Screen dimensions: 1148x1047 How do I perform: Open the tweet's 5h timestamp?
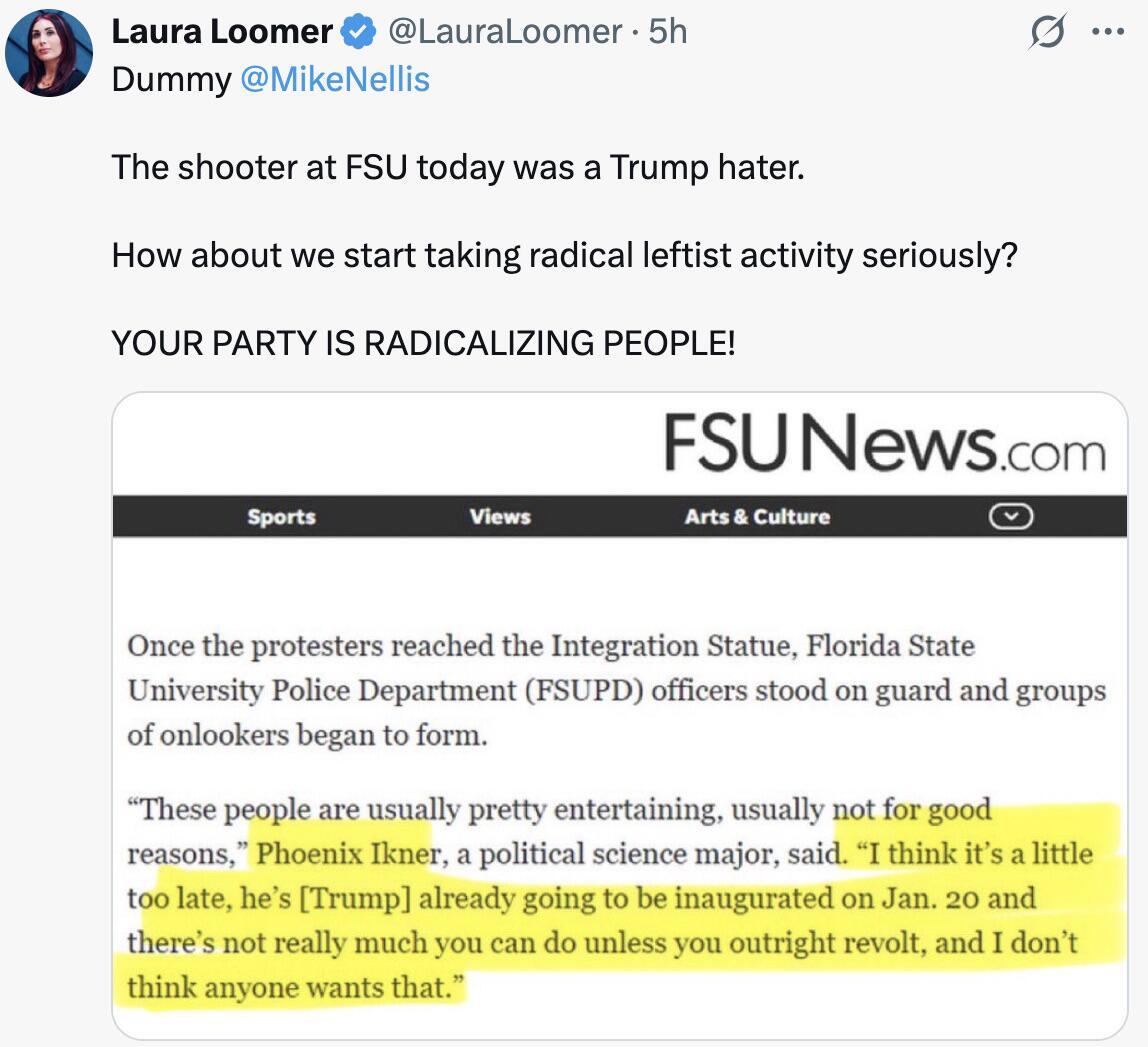pos(668,32)
